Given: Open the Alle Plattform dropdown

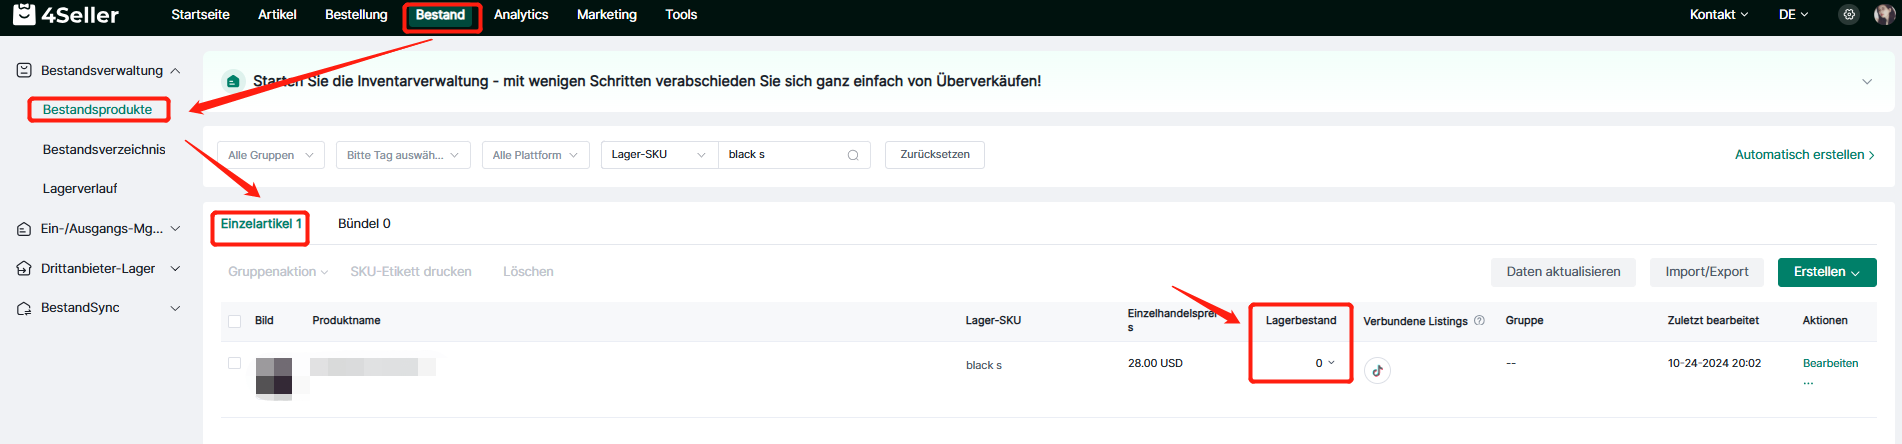Looking at the screenshot, I should pos(535,155).
